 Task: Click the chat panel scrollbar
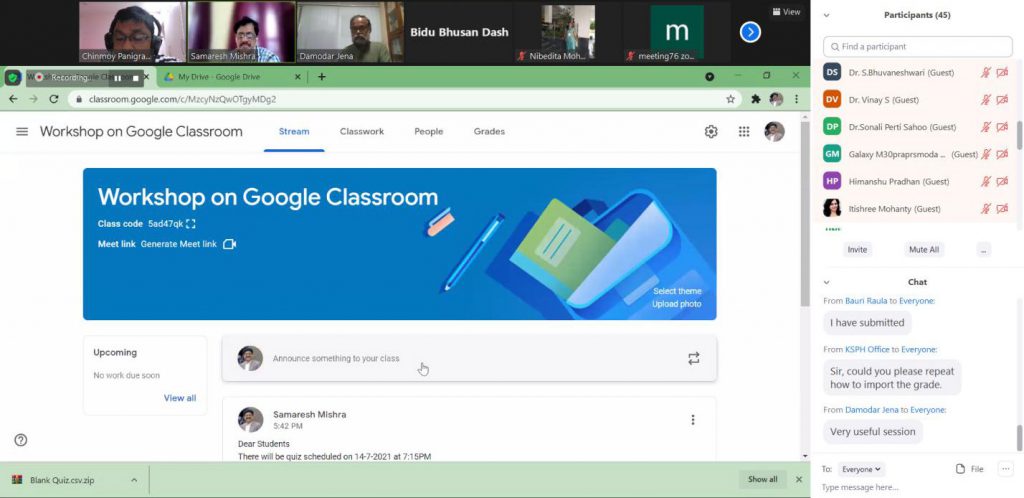coord(1020,438)
